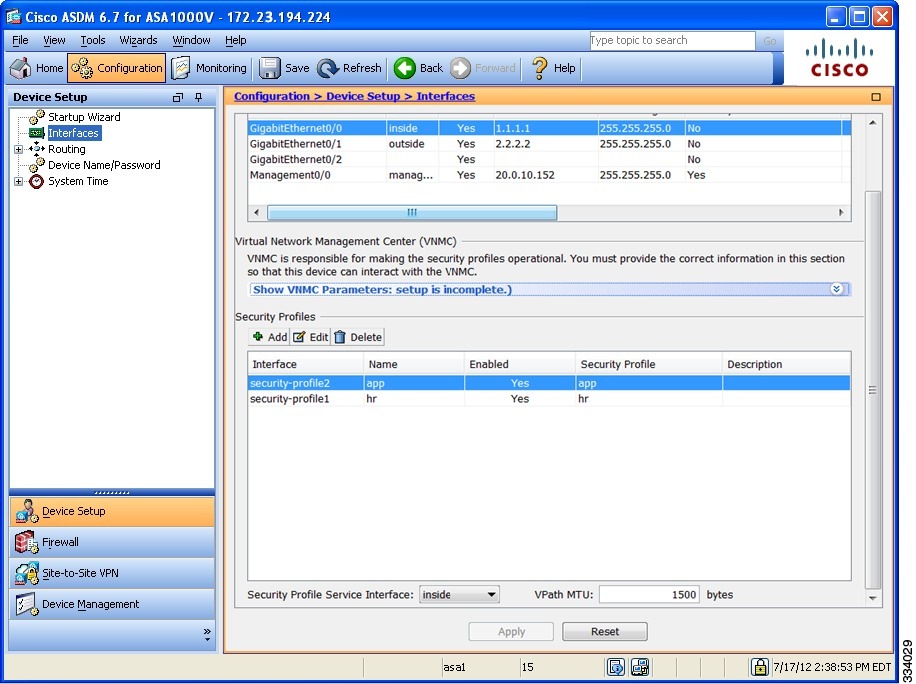The height and width of the screenshot is (684, 916).
Task: Switch to Monitoring view
Action: 209,68
